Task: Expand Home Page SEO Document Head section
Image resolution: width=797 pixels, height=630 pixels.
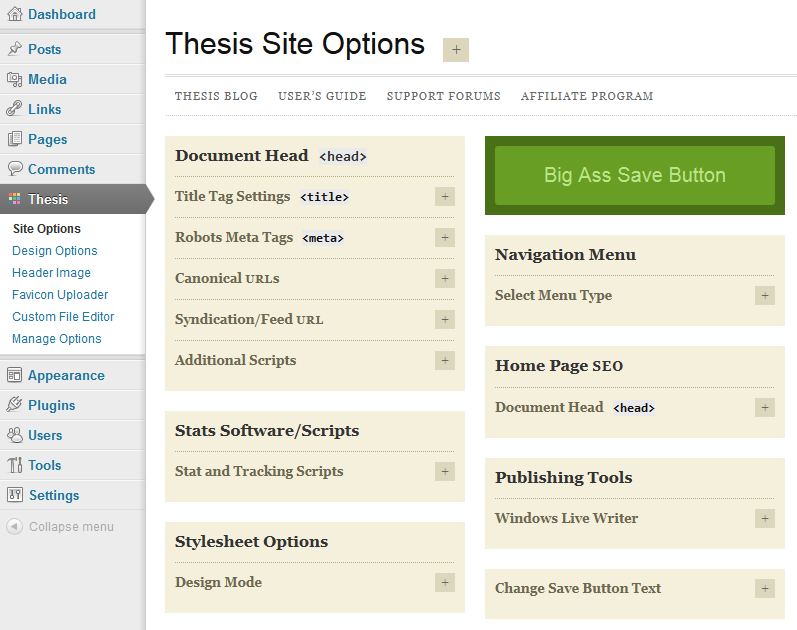Action: pyautogui.click(x=765, y=407)
